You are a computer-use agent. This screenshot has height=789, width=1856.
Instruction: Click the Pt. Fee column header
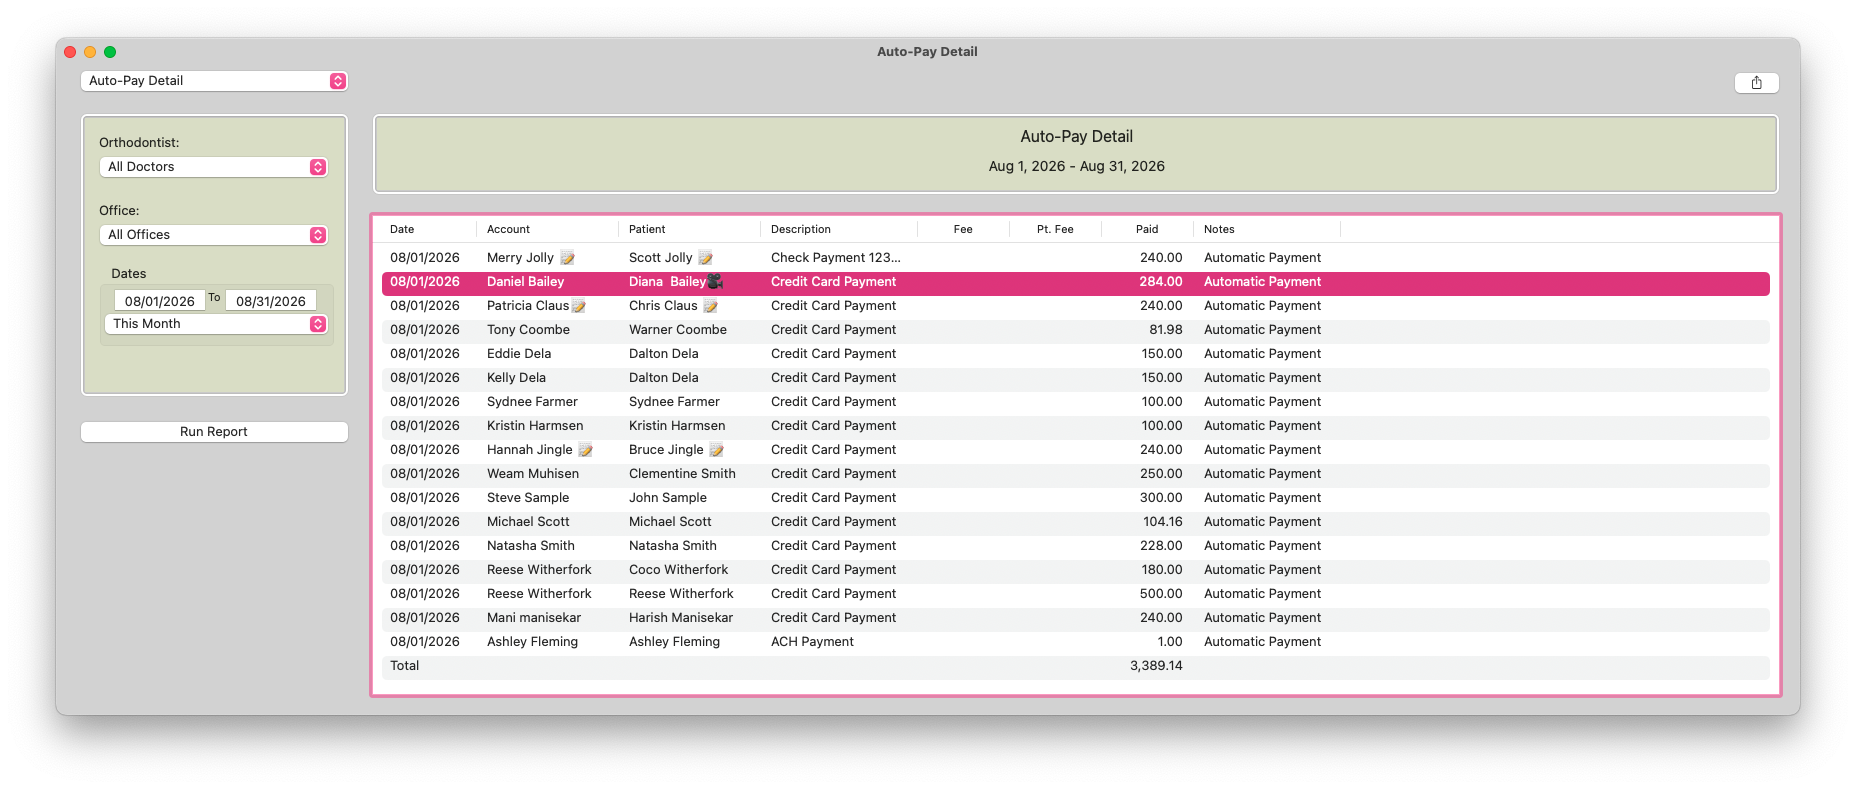tap(1055, 230)
